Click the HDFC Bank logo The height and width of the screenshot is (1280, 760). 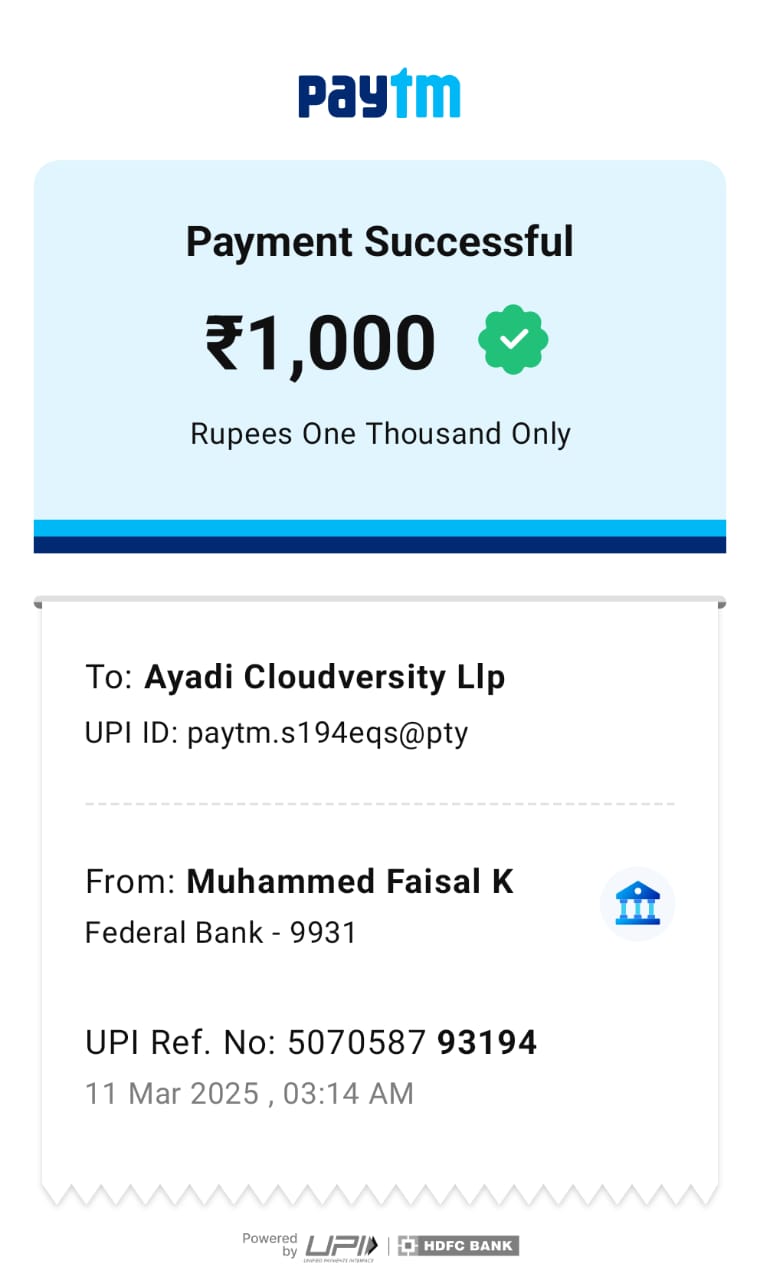458,1246
